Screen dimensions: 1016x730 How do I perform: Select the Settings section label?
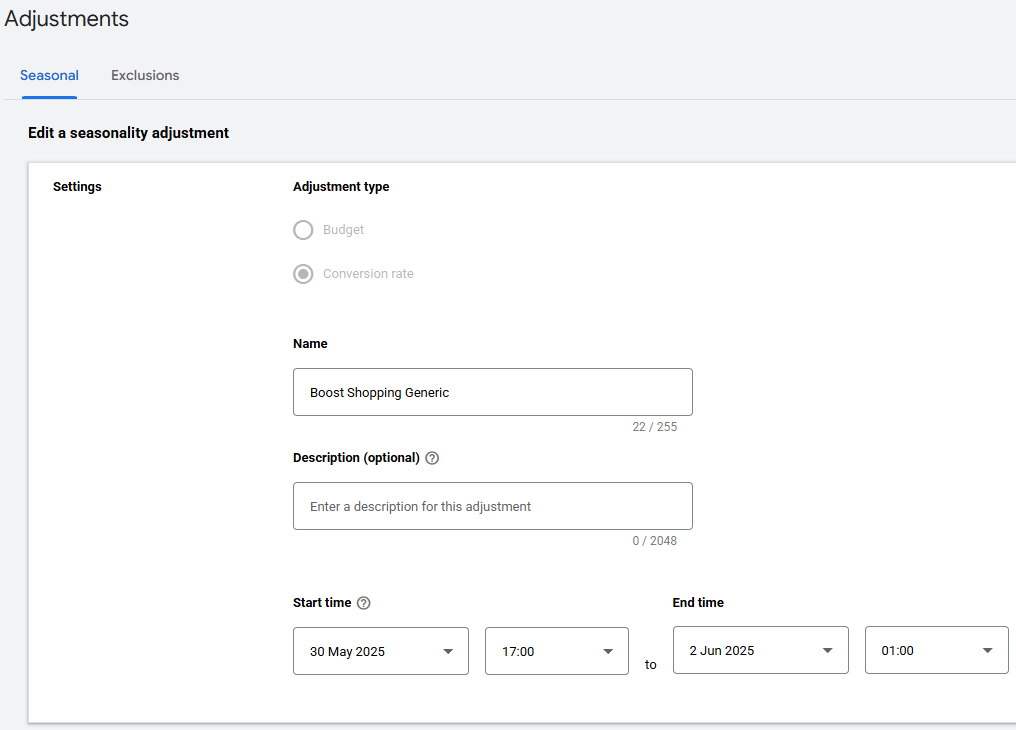[x=77, y=186]
